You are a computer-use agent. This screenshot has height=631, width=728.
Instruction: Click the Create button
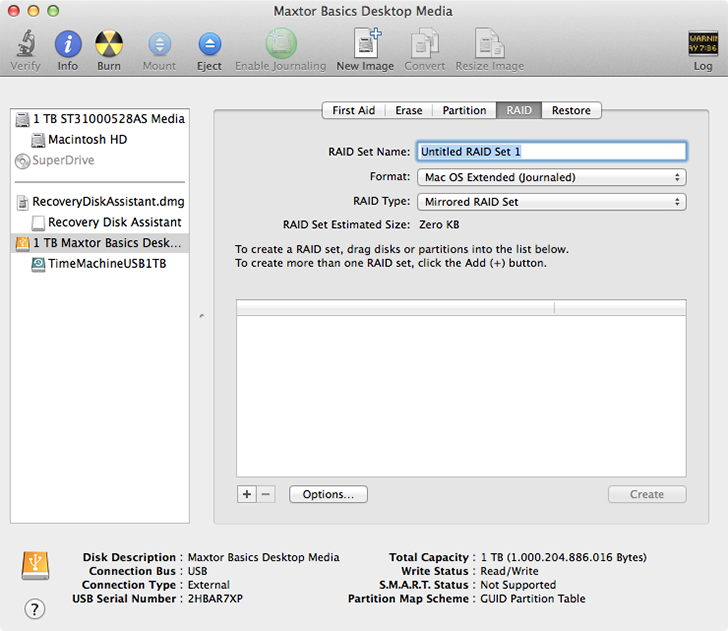coord(647,494)
